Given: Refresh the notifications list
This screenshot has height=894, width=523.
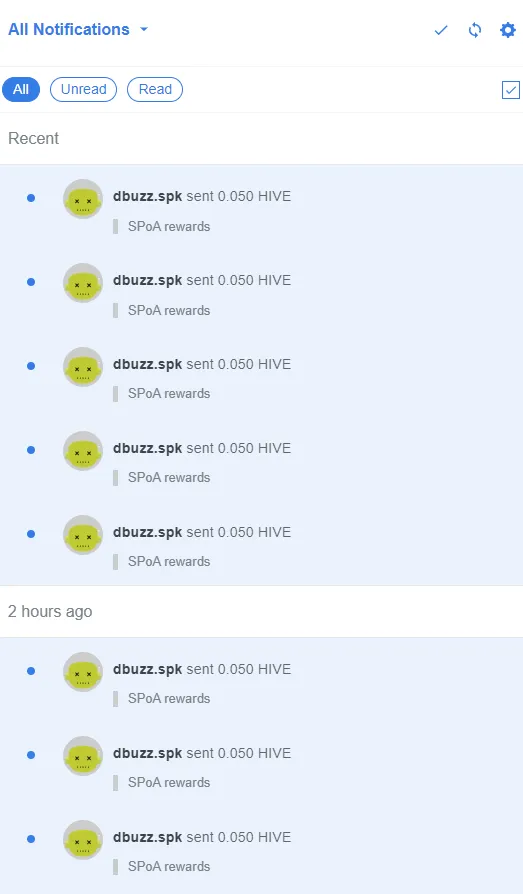Looking at the screenshot, I should pos(475,30).
